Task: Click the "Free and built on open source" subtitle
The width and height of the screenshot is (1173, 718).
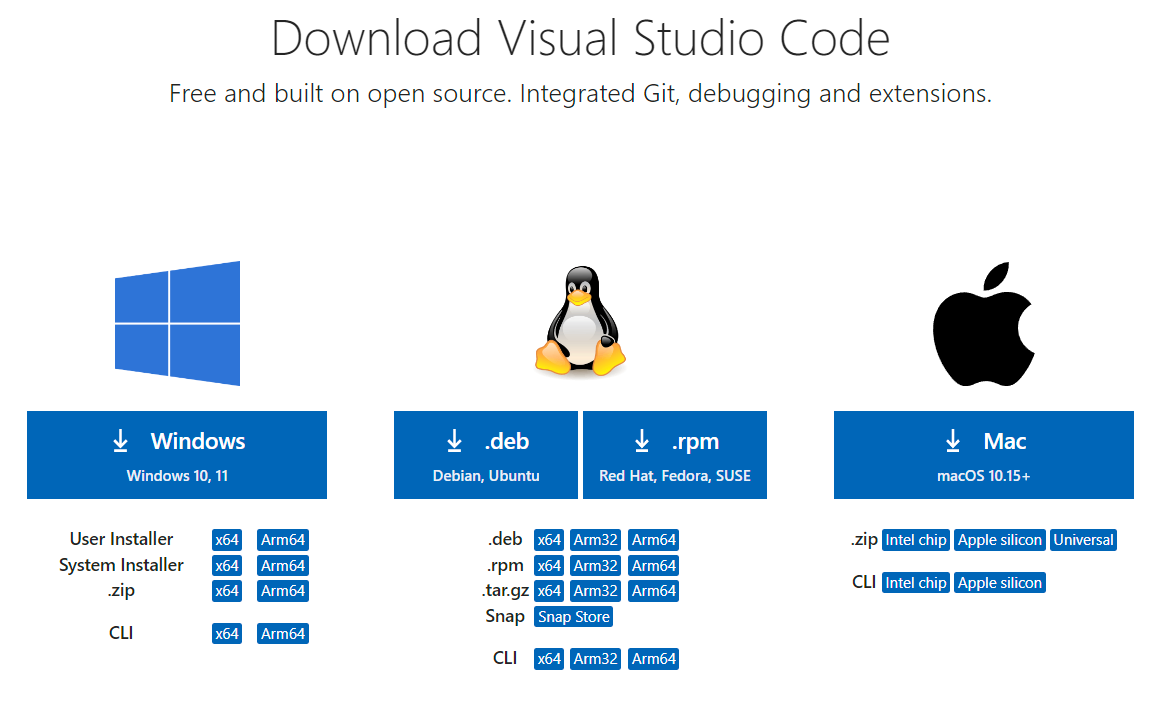Action: (581, 93)
